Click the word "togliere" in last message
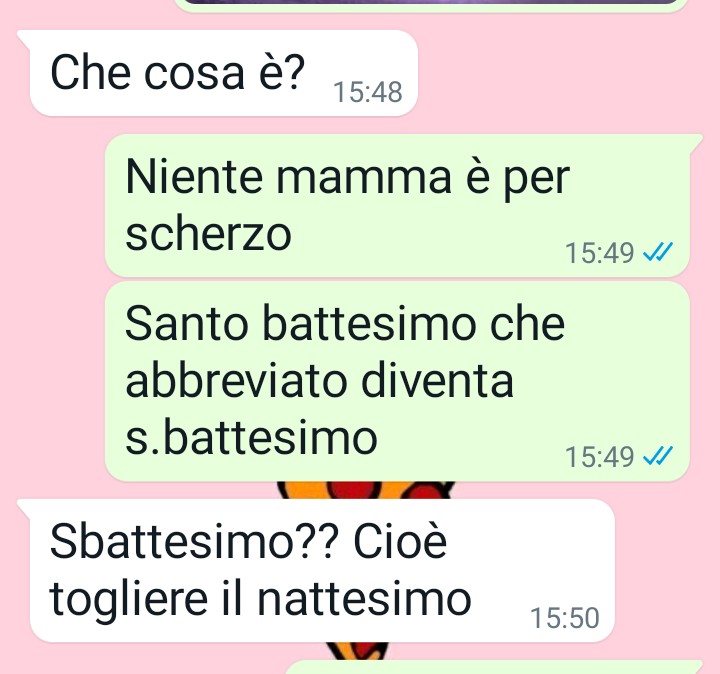The height and width of the screenshot is (674, 720). (x=129, y=601)
